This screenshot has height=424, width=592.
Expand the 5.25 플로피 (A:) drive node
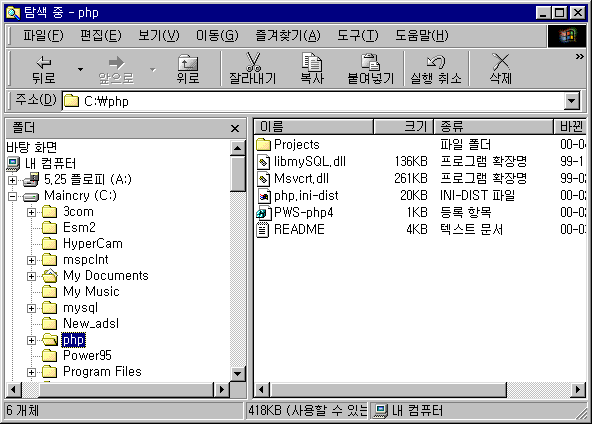12,180
